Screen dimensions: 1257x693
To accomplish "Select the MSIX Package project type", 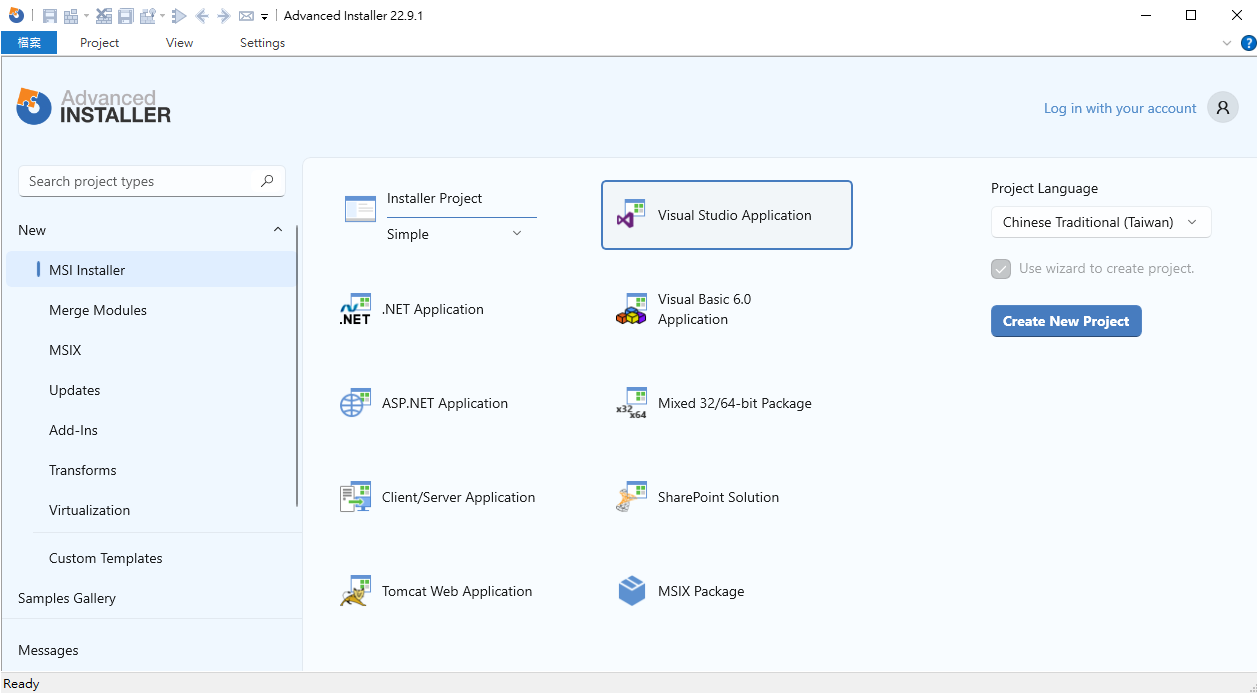I will pos(681,591).
